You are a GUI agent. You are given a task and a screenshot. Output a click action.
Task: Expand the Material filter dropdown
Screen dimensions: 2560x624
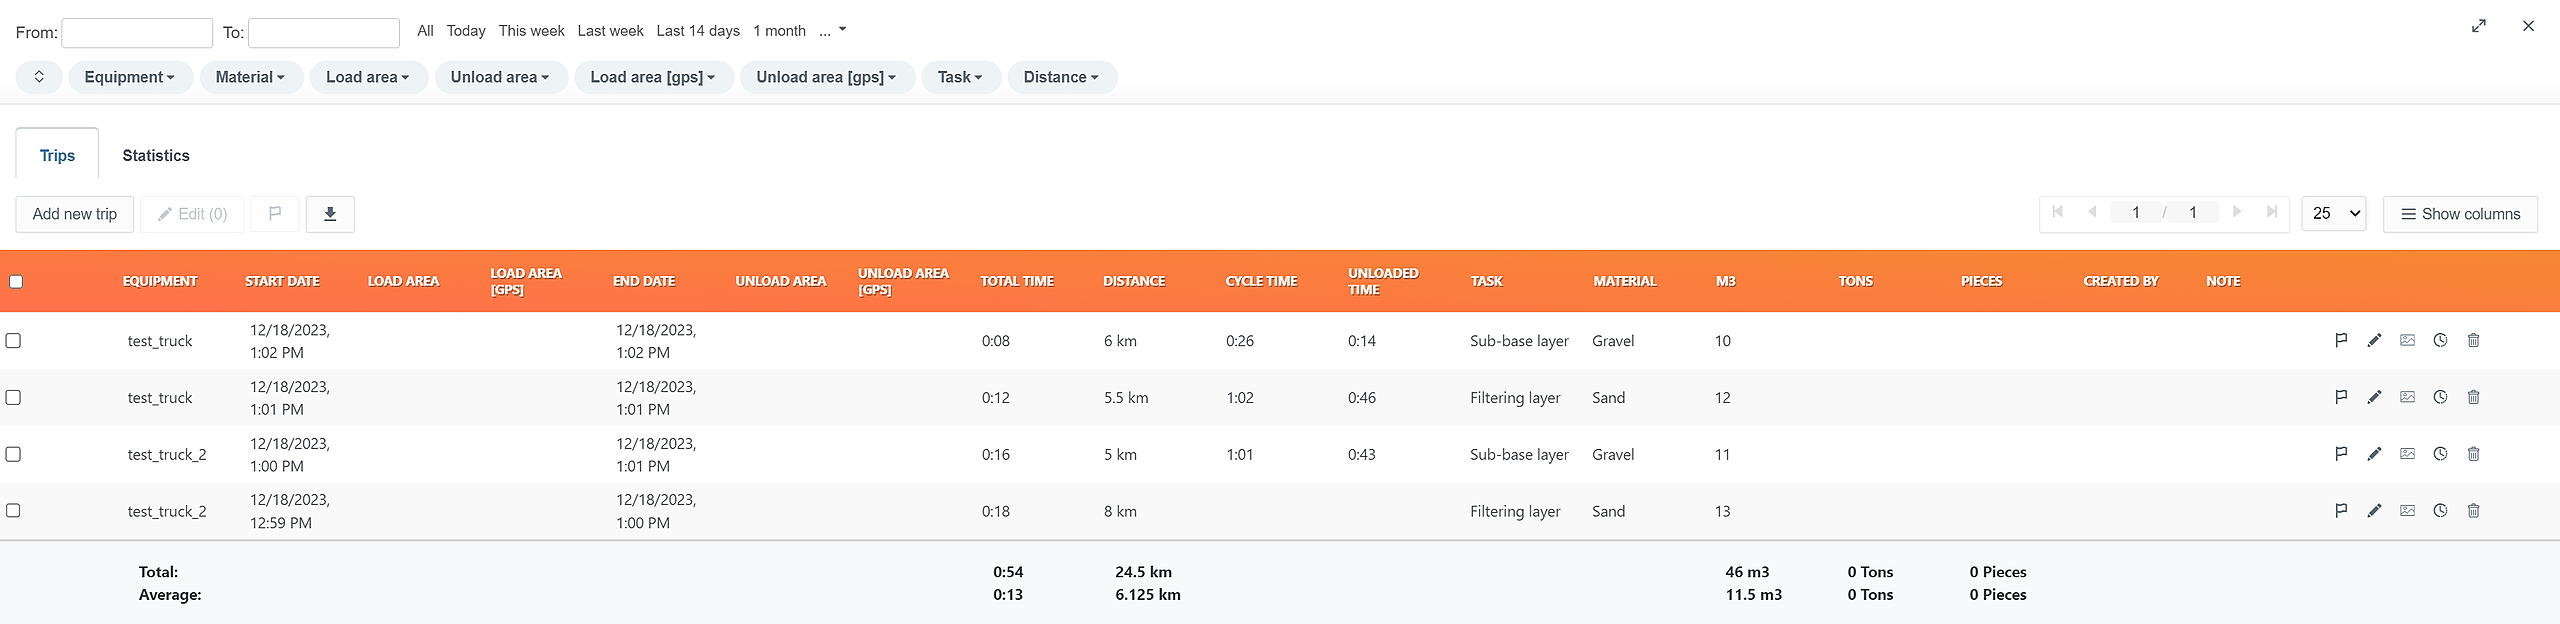point(251,77)
